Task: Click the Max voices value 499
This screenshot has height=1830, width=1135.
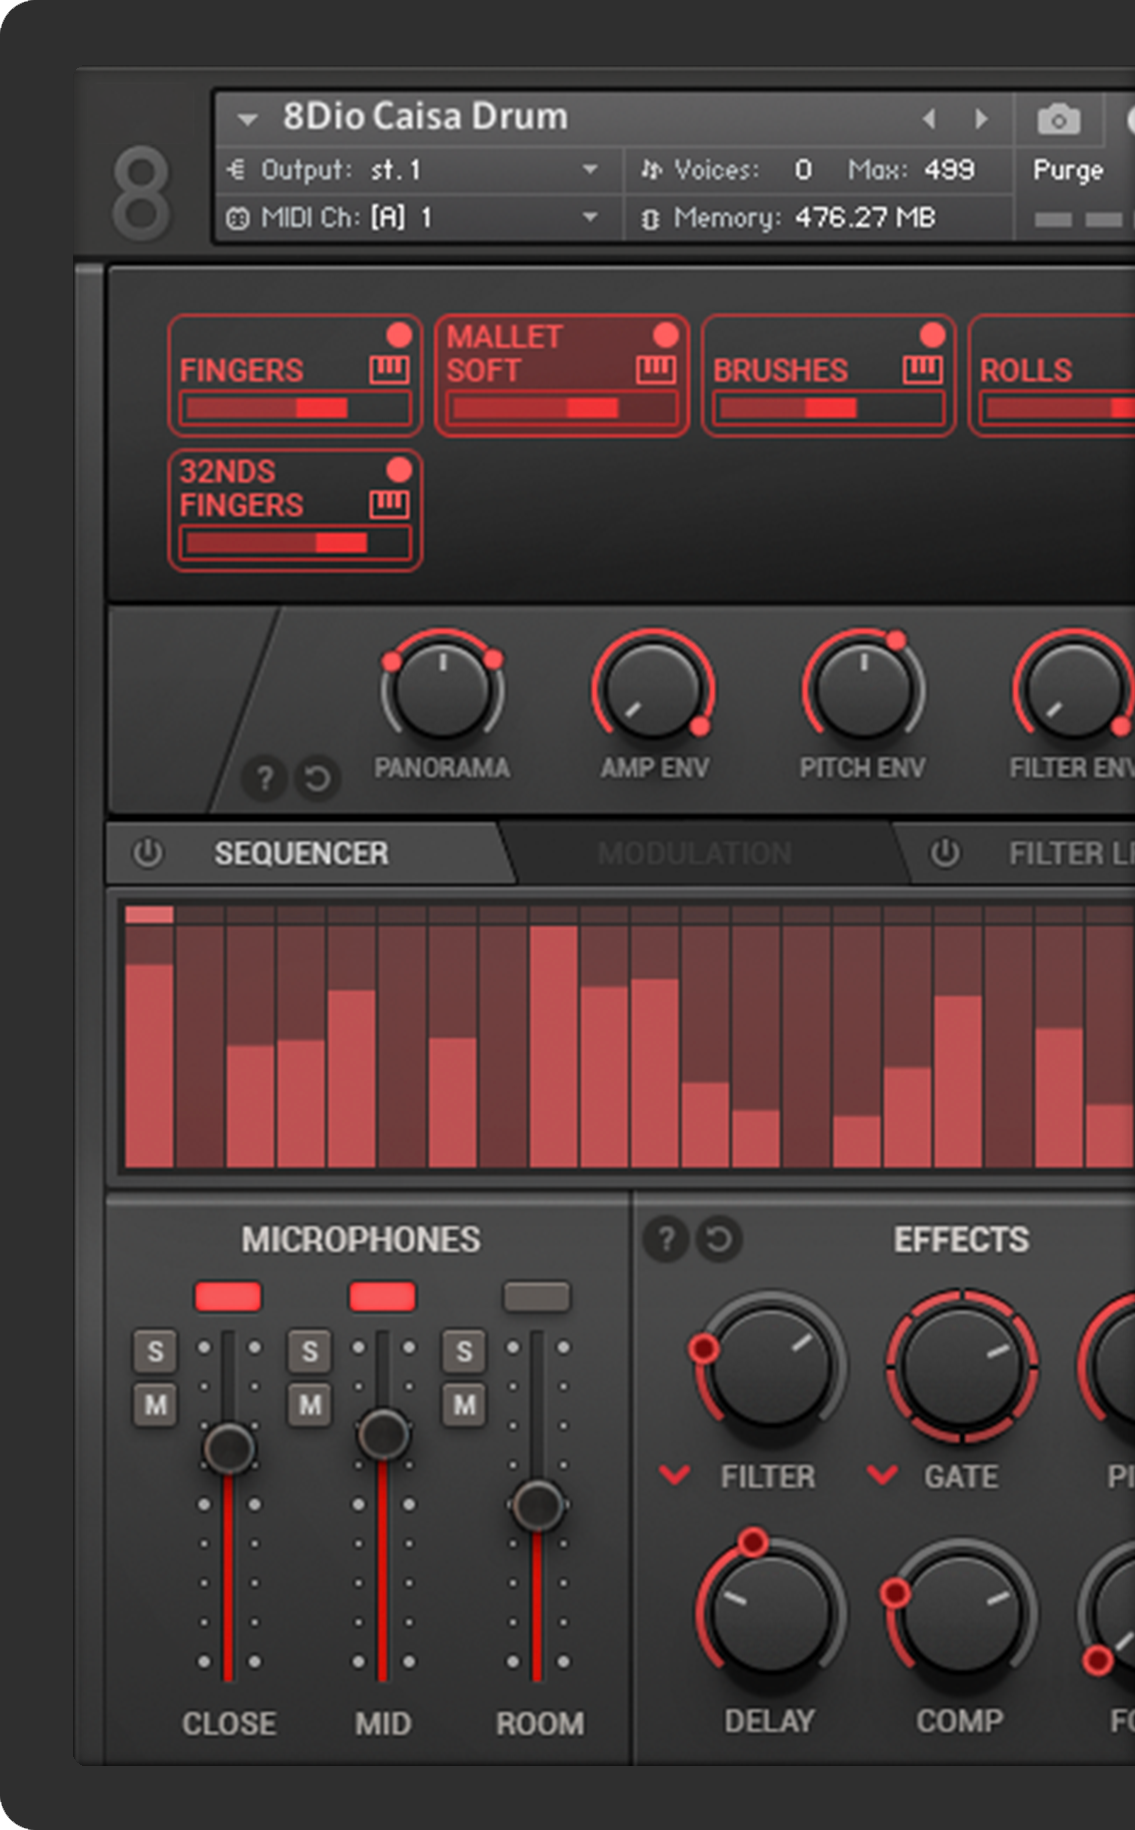Action: 949,170
